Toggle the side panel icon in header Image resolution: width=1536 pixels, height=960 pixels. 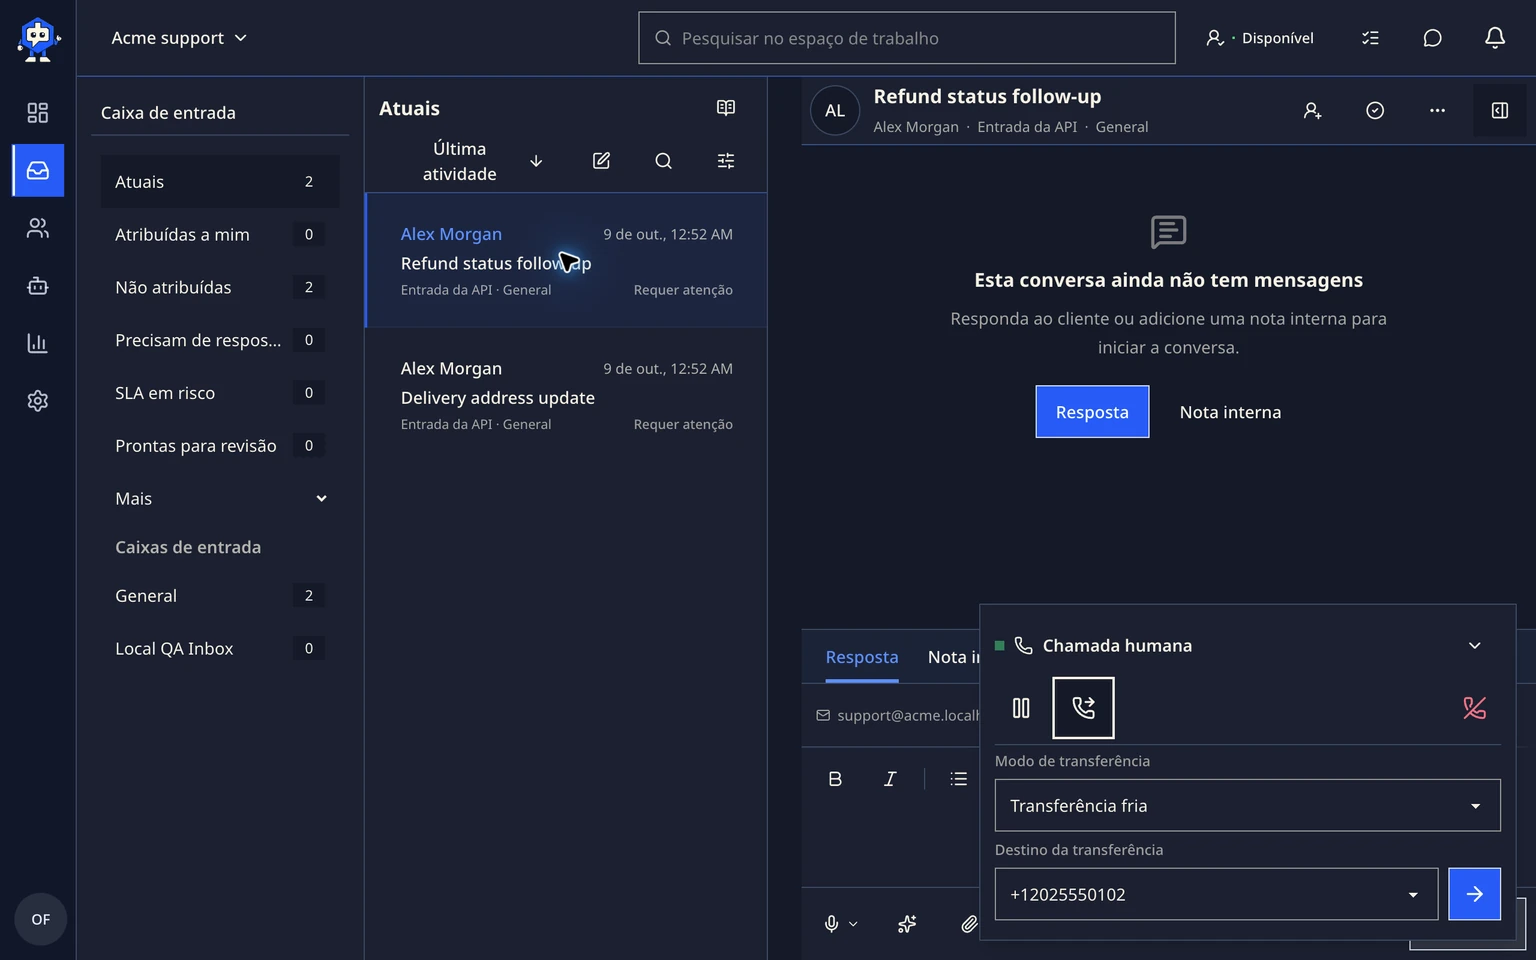(x=1500, y=111)
